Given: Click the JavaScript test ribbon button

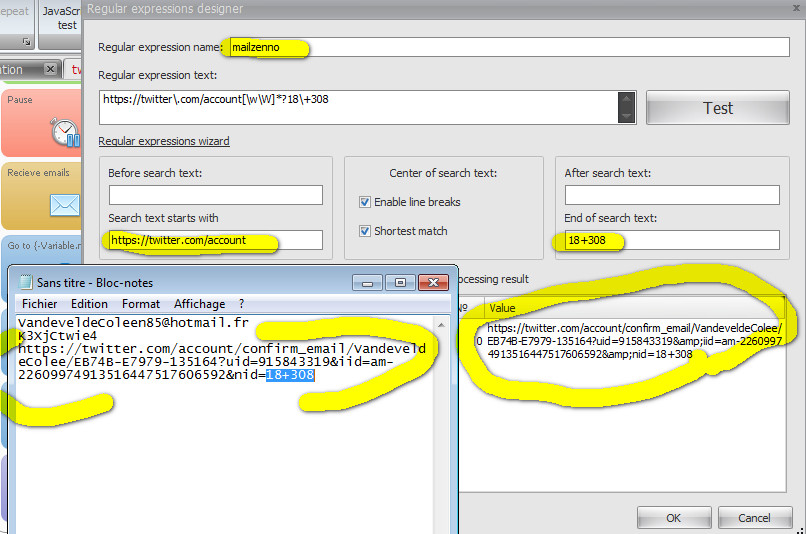Looking at the screenshot, I should [x=63, y=18].
